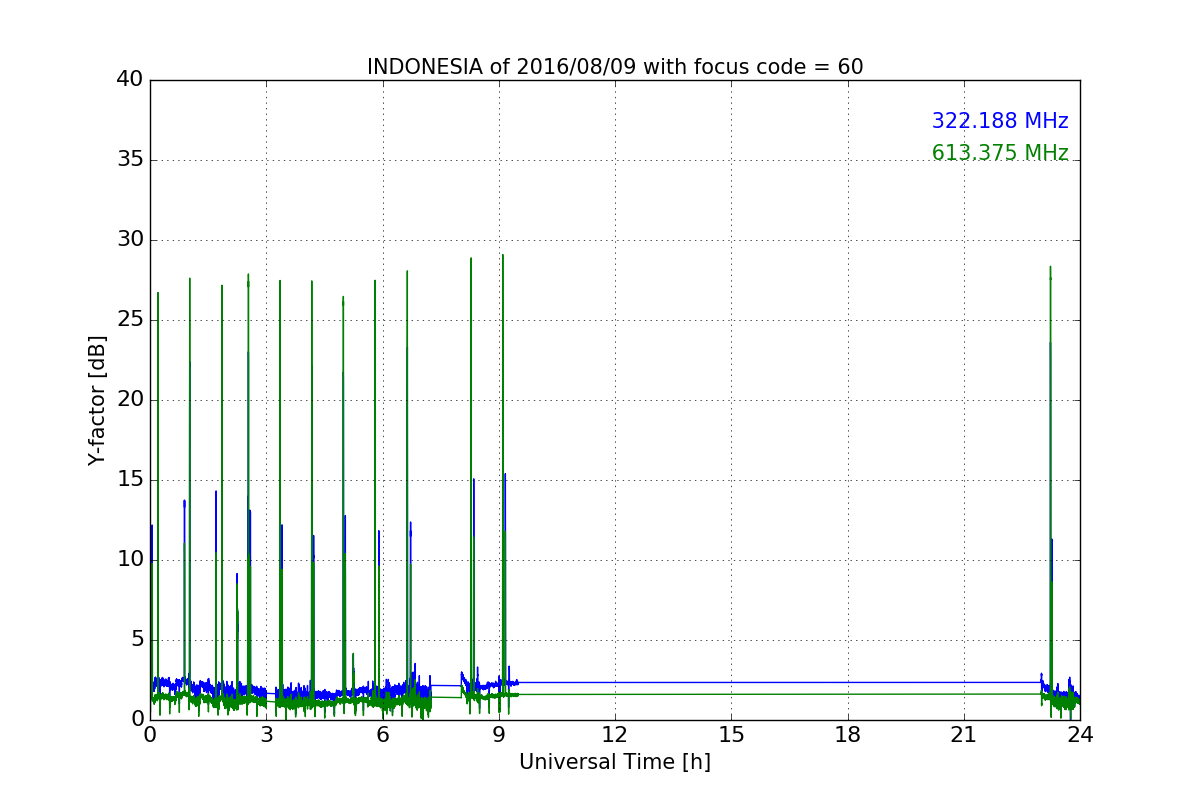Click y-axis tick label 30
Screen dimensions: 1200x800
click(x=129, y=240)
